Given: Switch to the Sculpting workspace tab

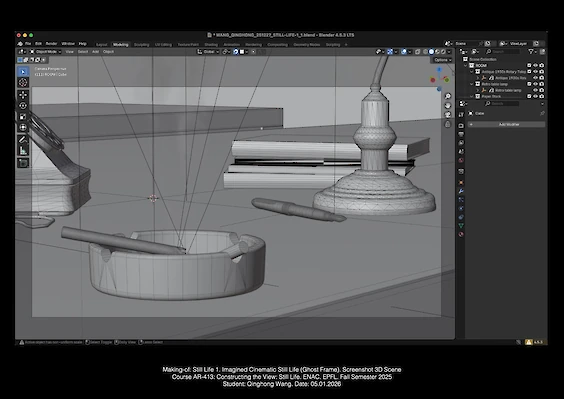Looking at the screenshot, I should pos(141,45).
